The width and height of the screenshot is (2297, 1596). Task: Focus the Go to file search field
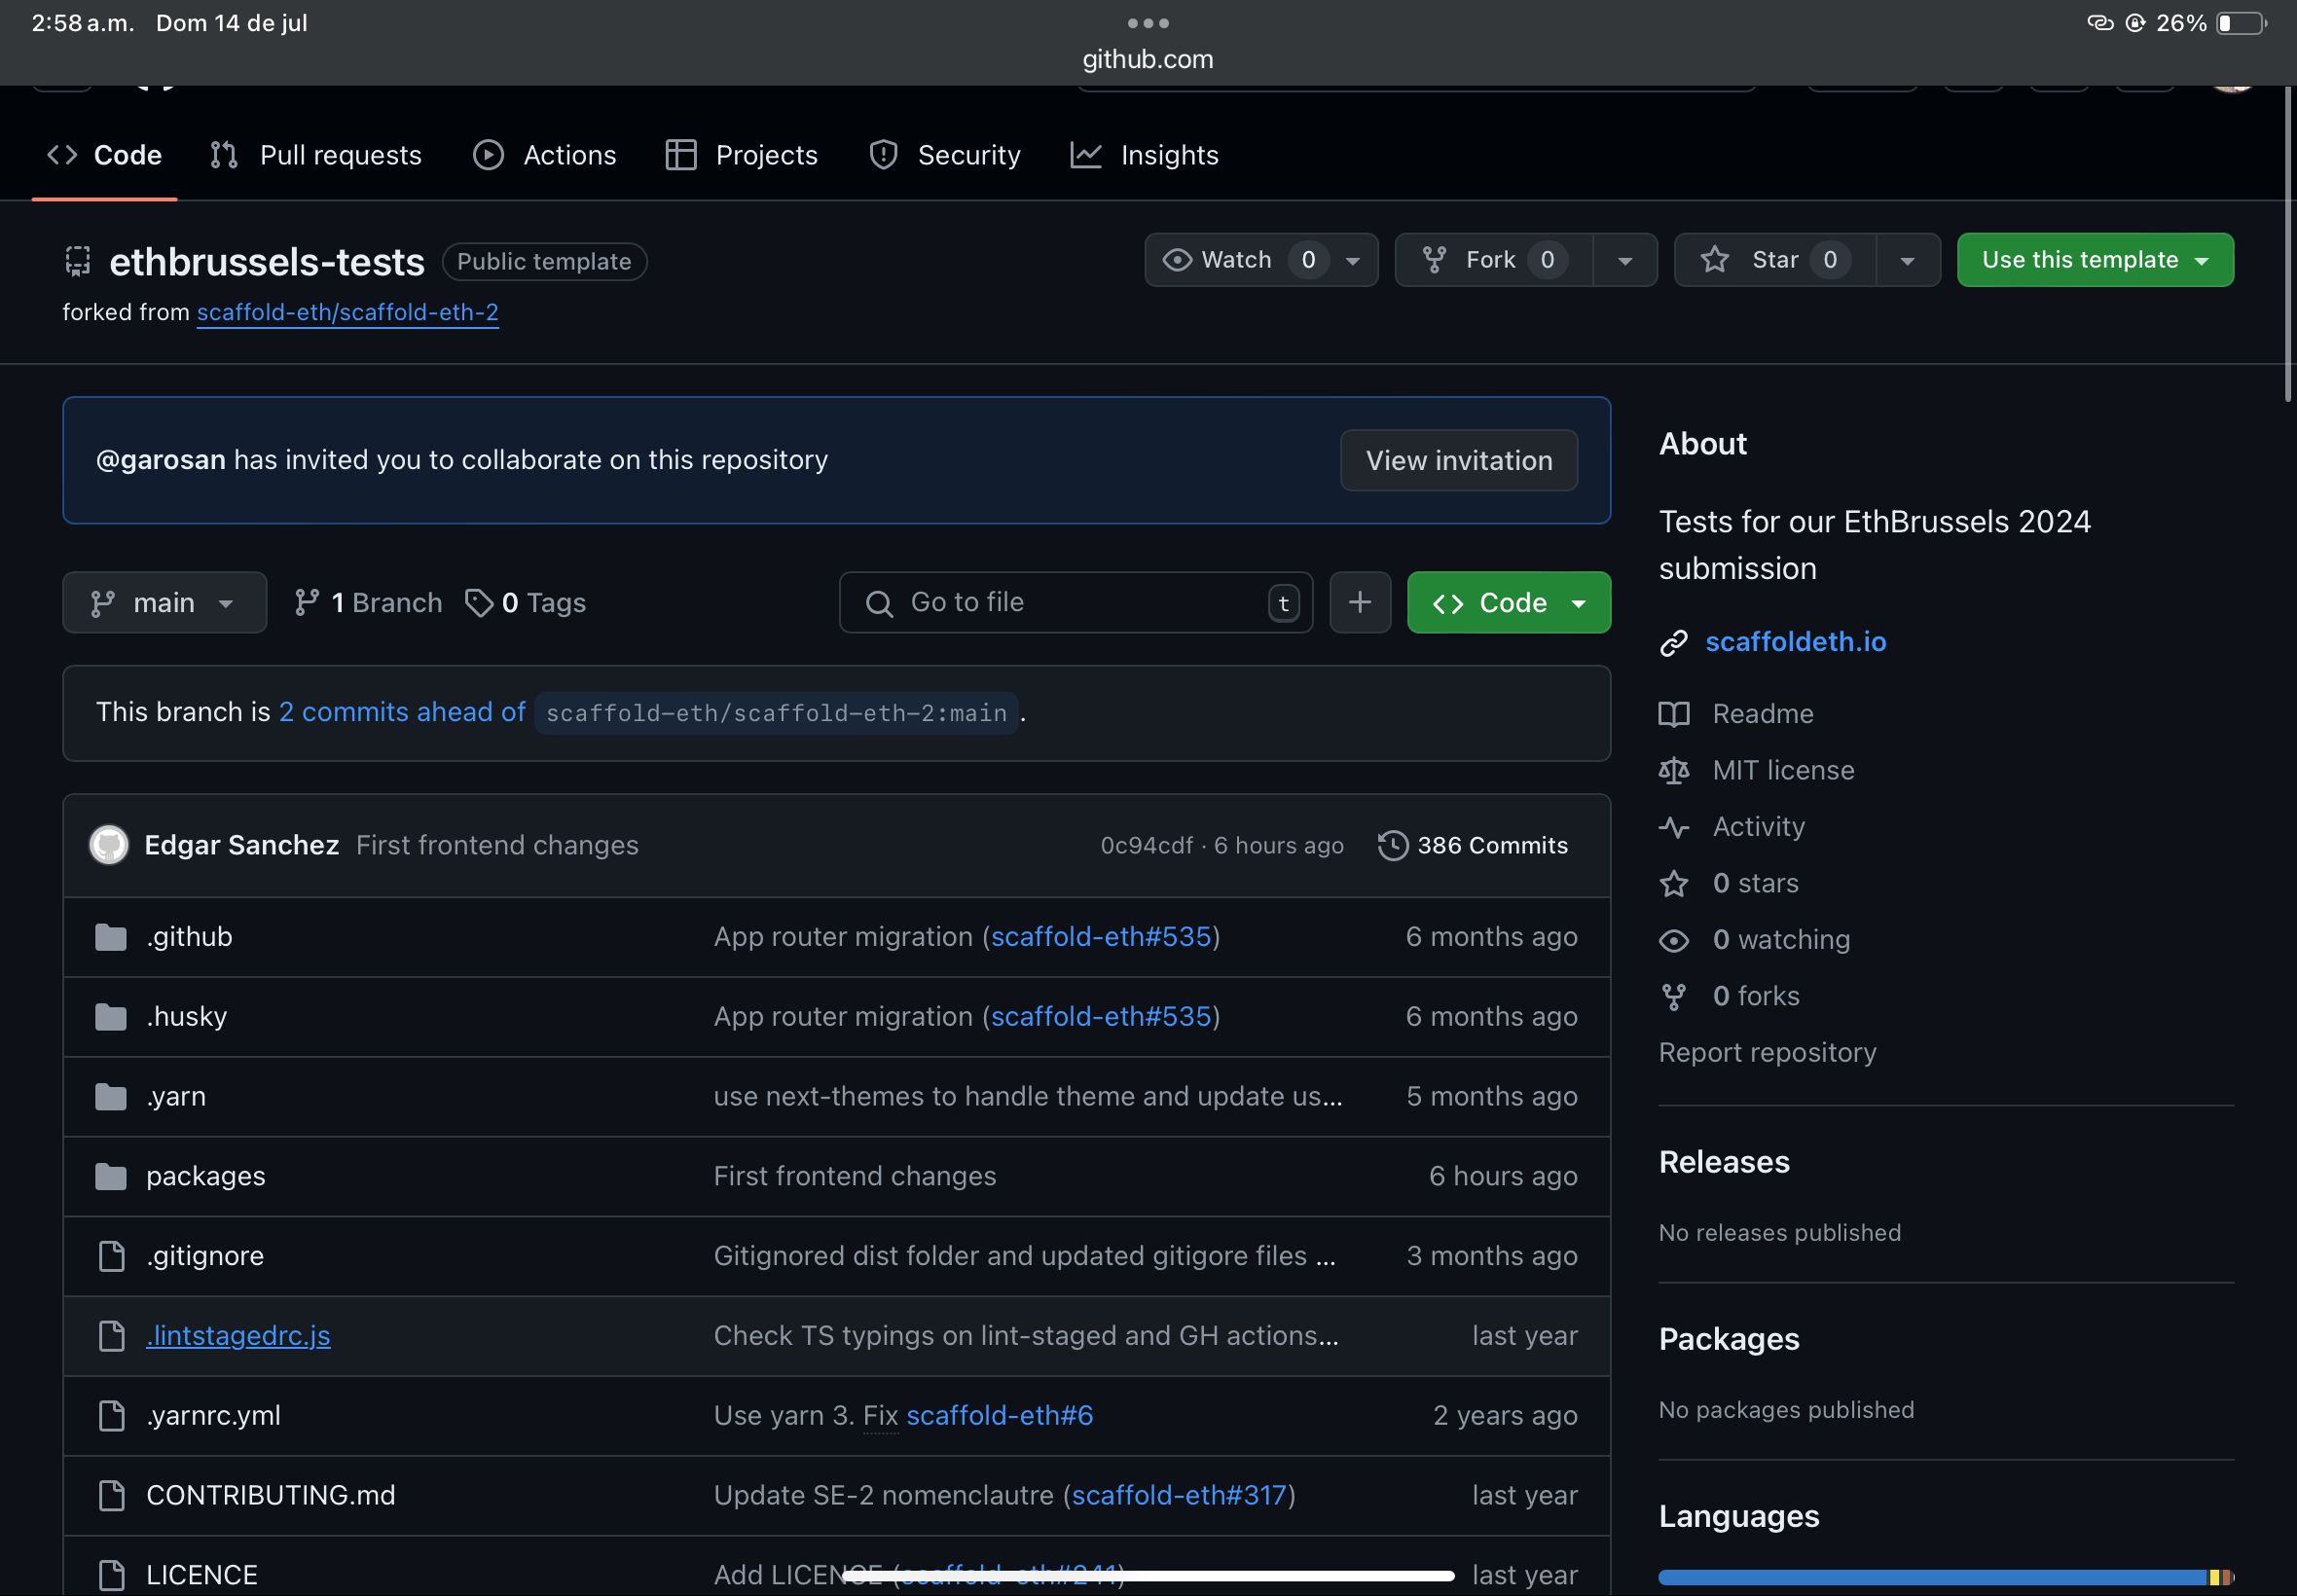[1076, 602]
